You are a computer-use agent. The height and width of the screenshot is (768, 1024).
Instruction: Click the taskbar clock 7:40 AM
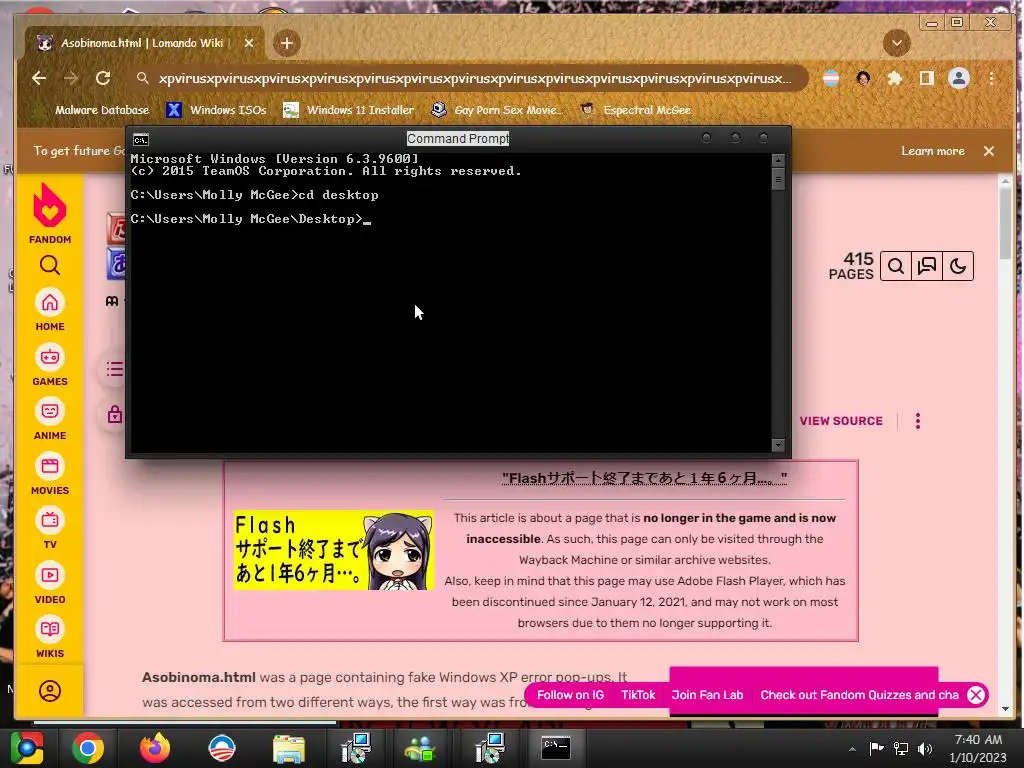click(x=978, y=740)
